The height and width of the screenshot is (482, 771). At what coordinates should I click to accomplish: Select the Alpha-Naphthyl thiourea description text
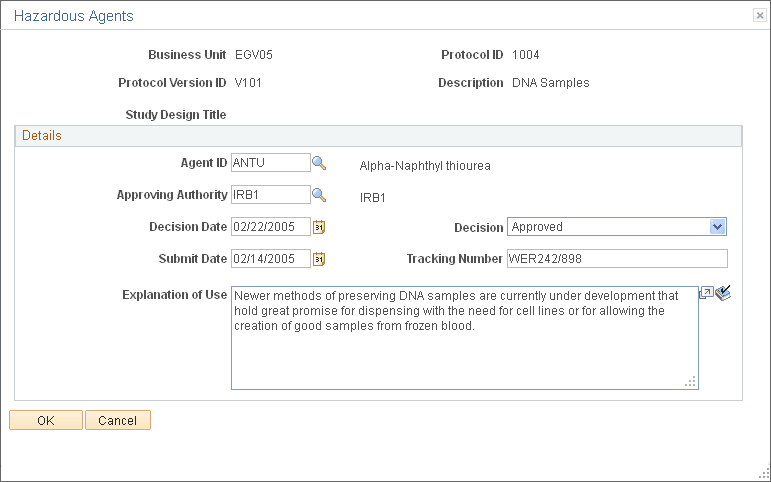coord(425,166)
